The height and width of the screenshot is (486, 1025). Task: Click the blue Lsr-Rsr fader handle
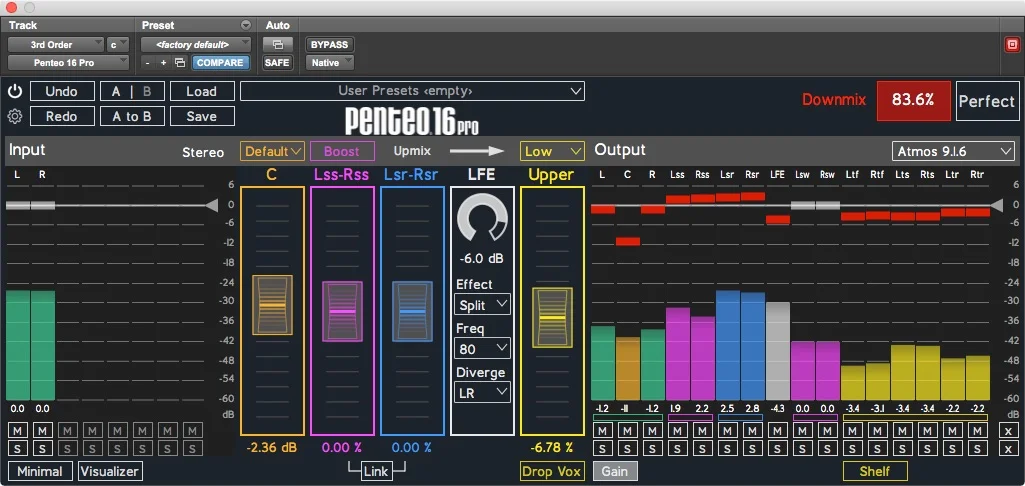(412, 311)
